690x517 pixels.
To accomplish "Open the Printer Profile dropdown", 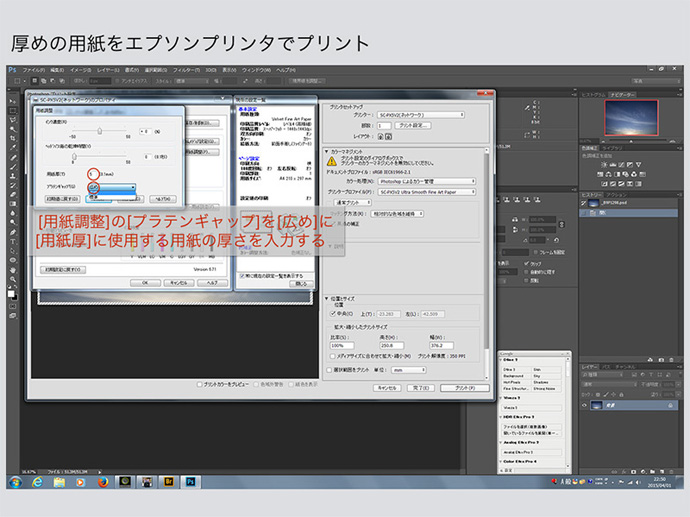I will [x=427, y=191].
